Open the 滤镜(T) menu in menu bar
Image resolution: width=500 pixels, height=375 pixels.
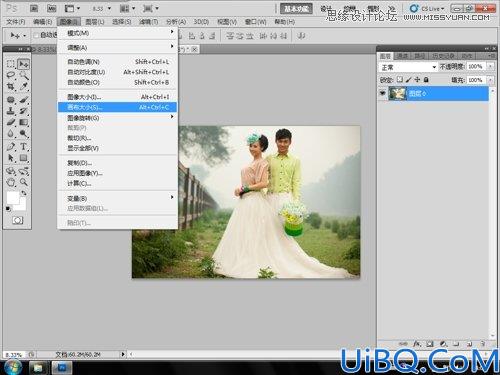148,22
